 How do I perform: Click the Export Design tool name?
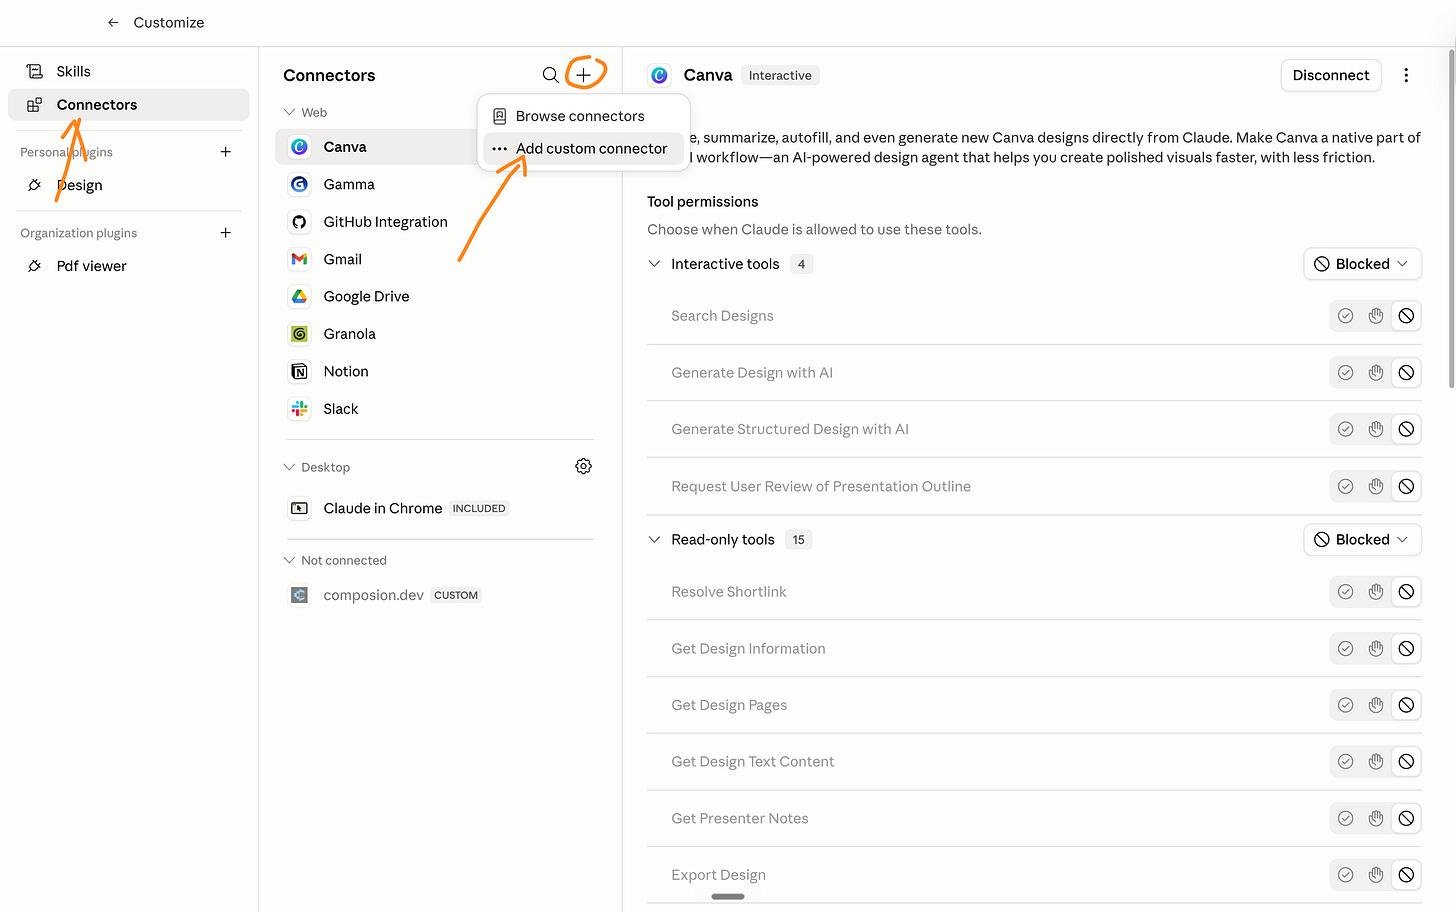click(718, 875)
